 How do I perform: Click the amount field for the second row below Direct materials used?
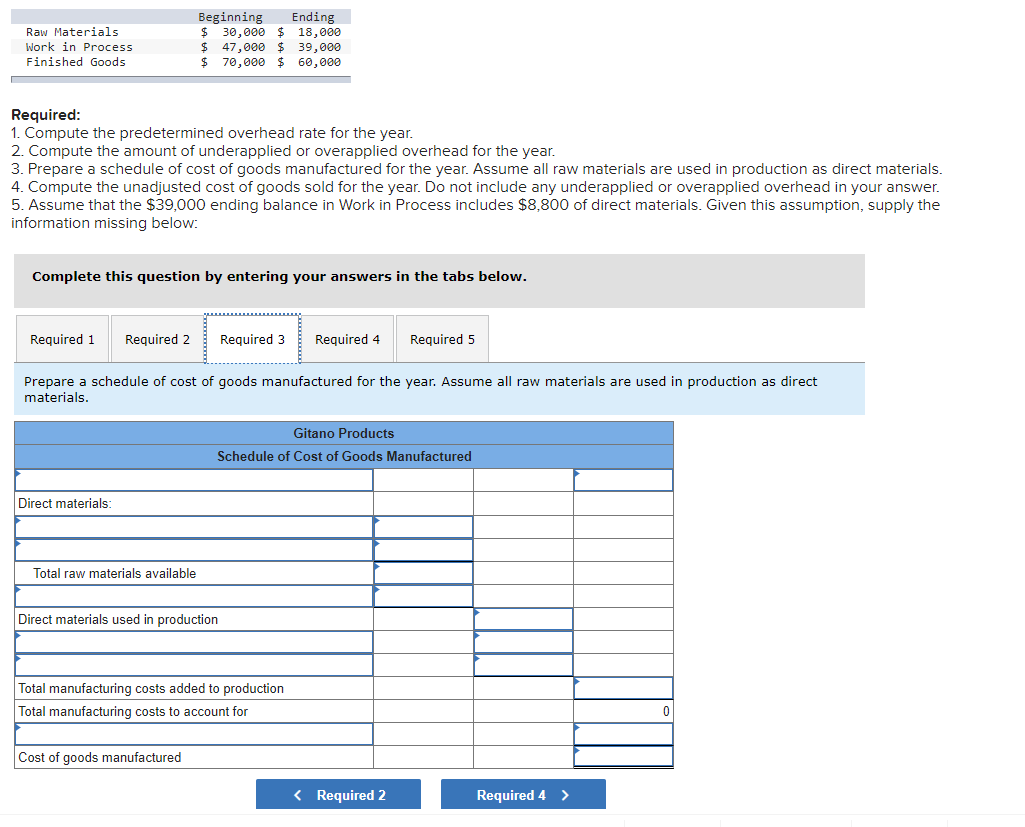pos(524,665)
